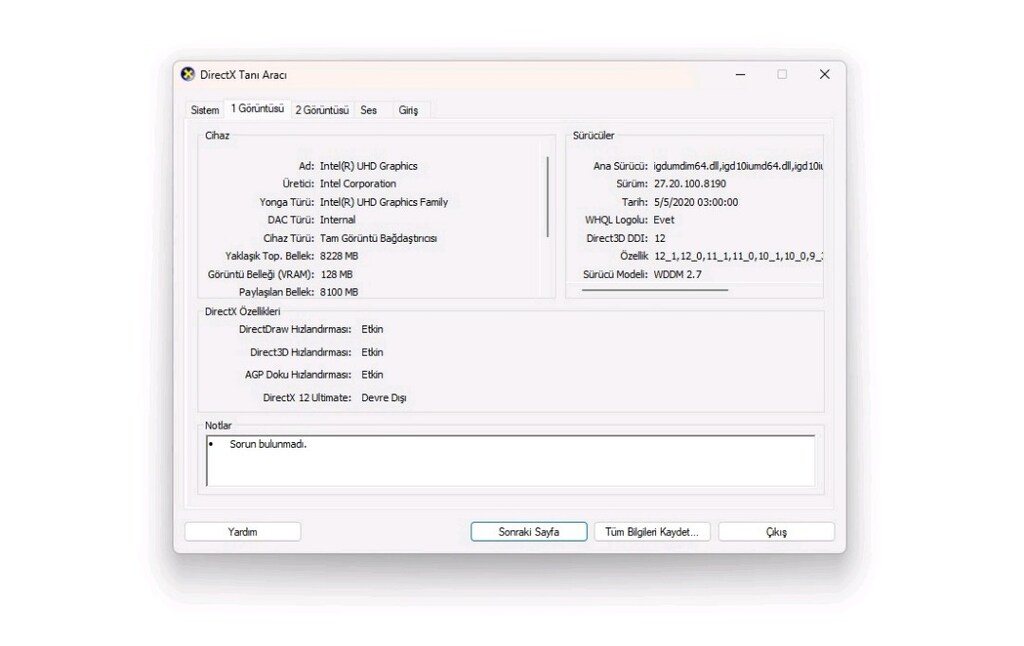
Task: Close the DirectX Tanı Aracı window
Action: [x=824, y=74]
